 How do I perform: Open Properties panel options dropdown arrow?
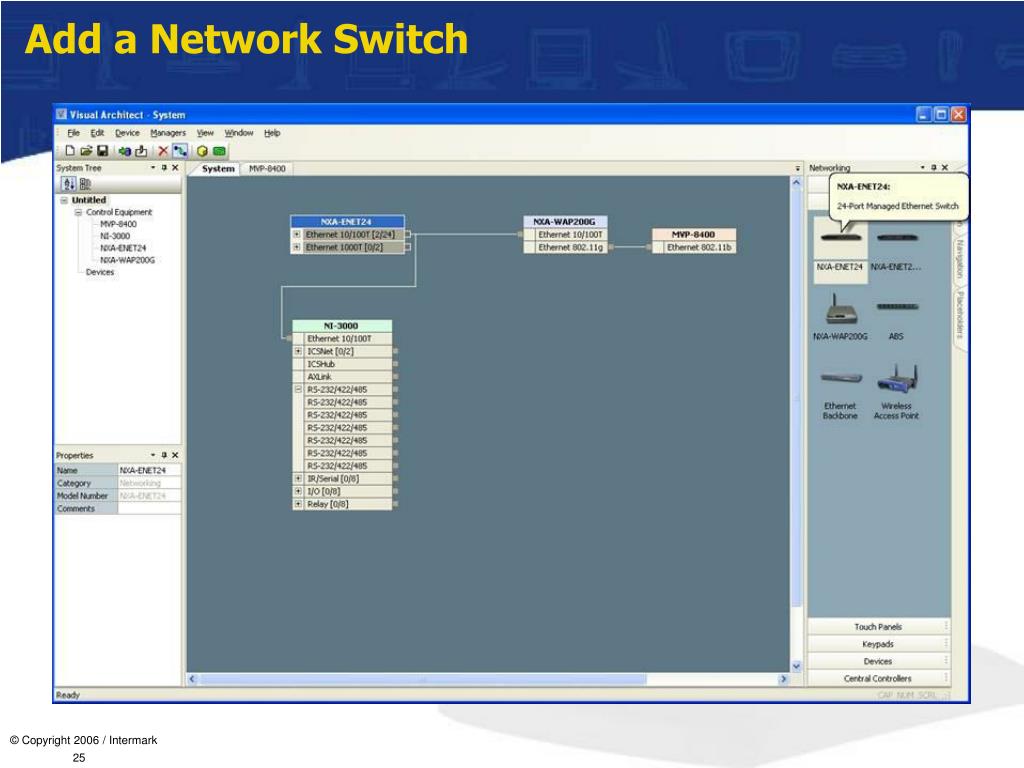pyautogui.click(x=153, y=455)
